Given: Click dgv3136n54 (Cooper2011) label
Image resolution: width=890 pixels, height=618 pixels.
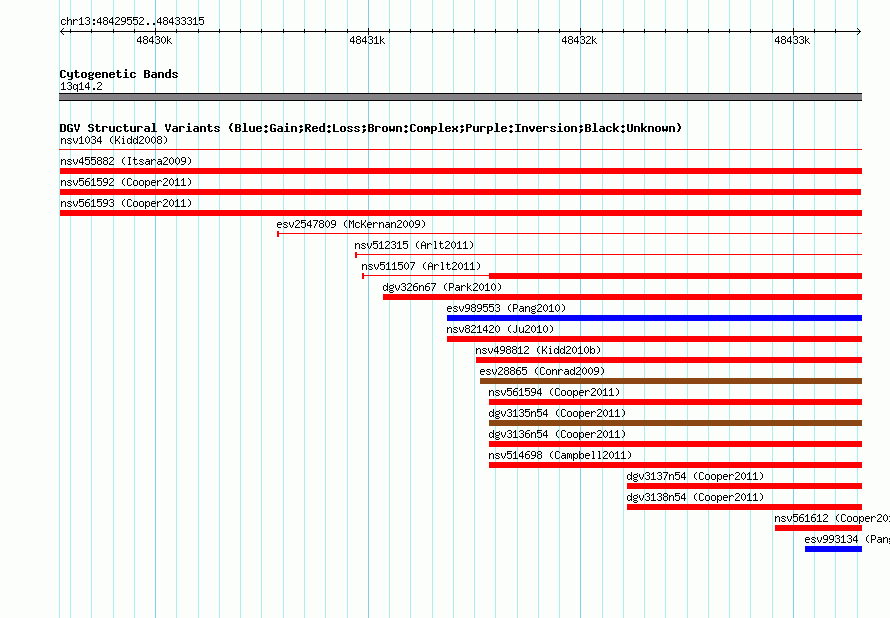Looking at the screenshot, I should pos(557,434).
